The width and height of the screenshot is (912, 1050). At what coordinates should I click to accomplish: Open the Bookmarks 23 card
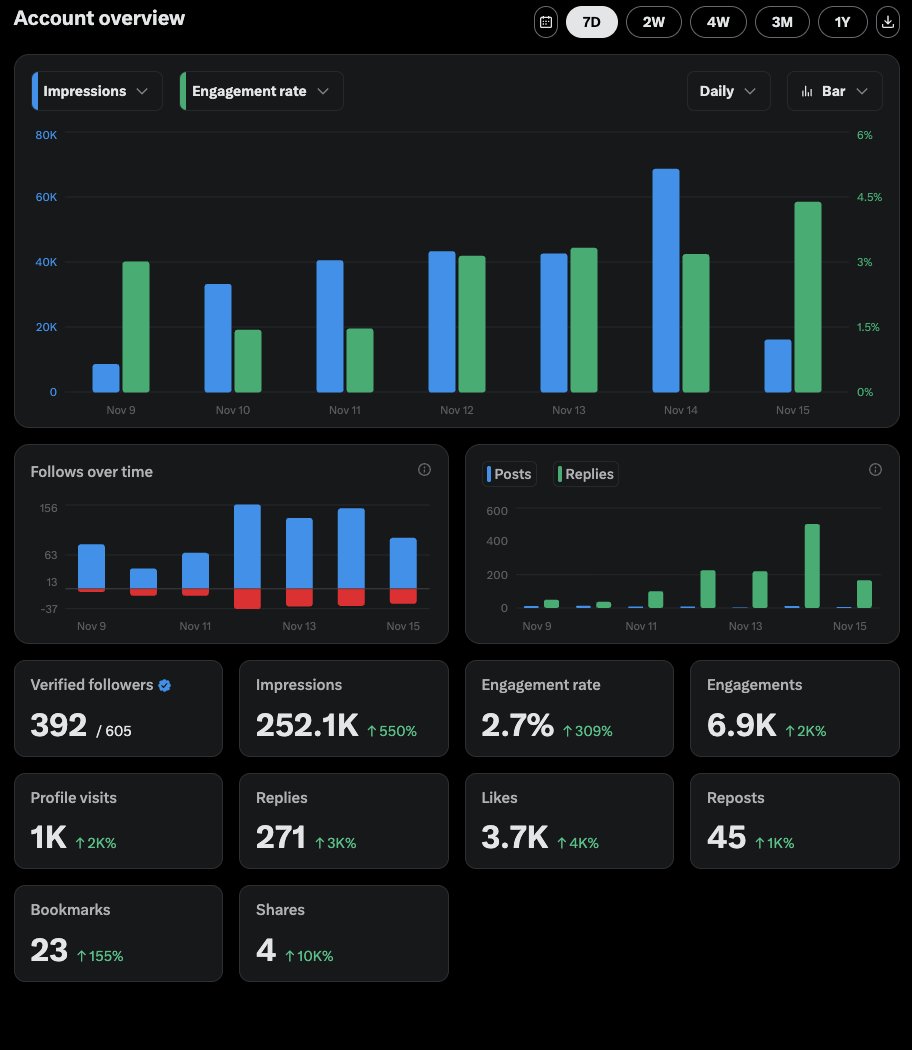pyautogui.click(x=119, y=933)
